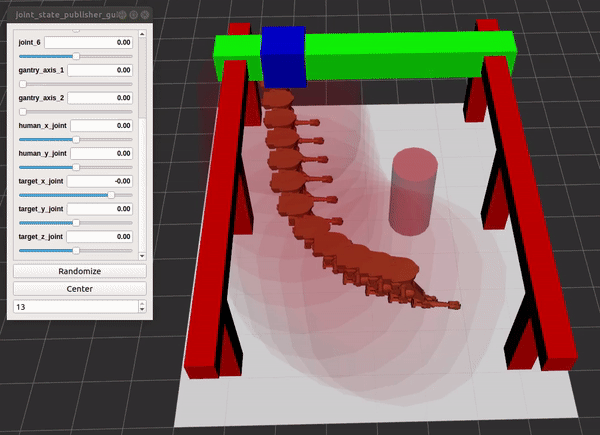Viewport: 600px width, 435px height.
Task: Click the human_x_joint label text
Action: click(x=42, y=125)
